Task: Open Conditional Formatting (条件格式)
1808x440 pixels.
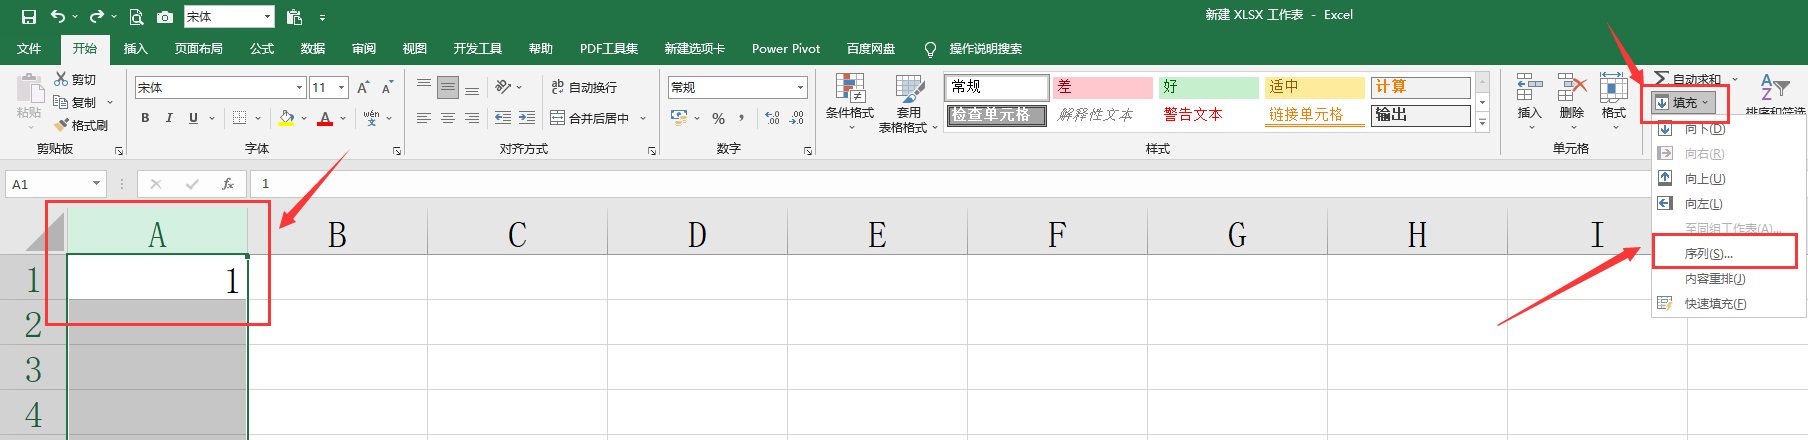Action: [850, 101]
